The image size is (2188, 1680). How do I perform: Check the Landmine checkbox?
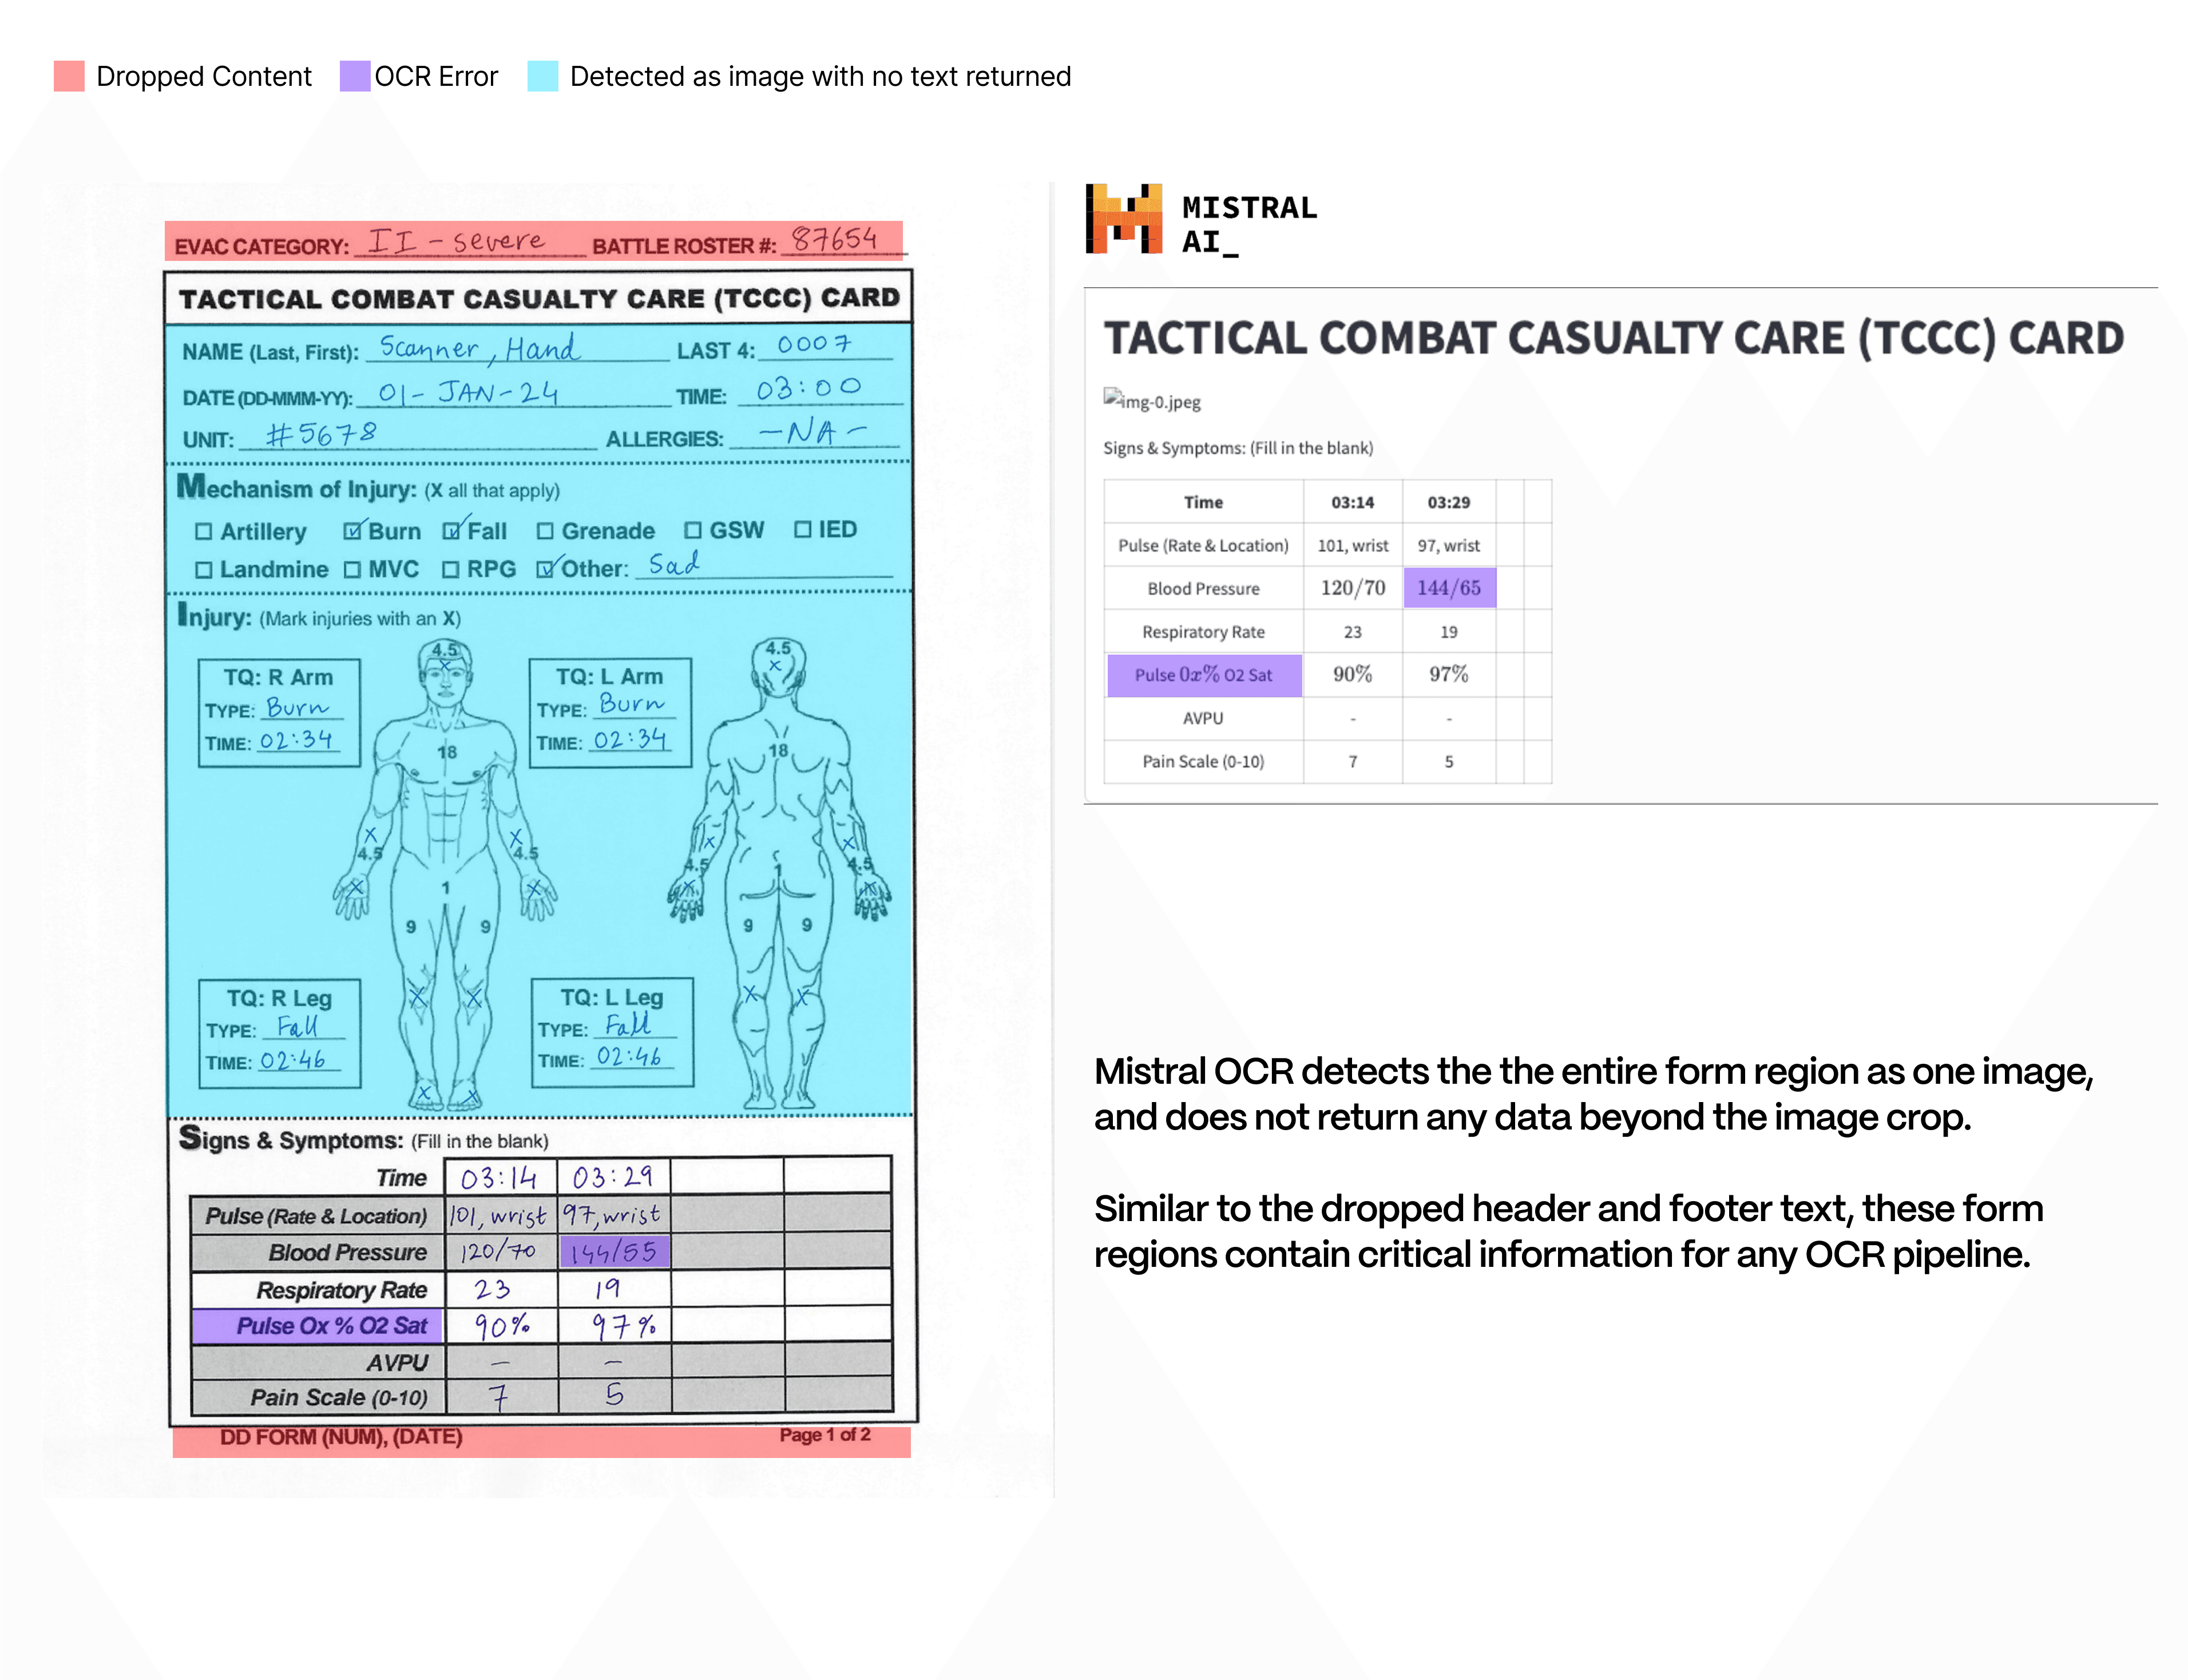pyautogui.click(x=203, y=570)
